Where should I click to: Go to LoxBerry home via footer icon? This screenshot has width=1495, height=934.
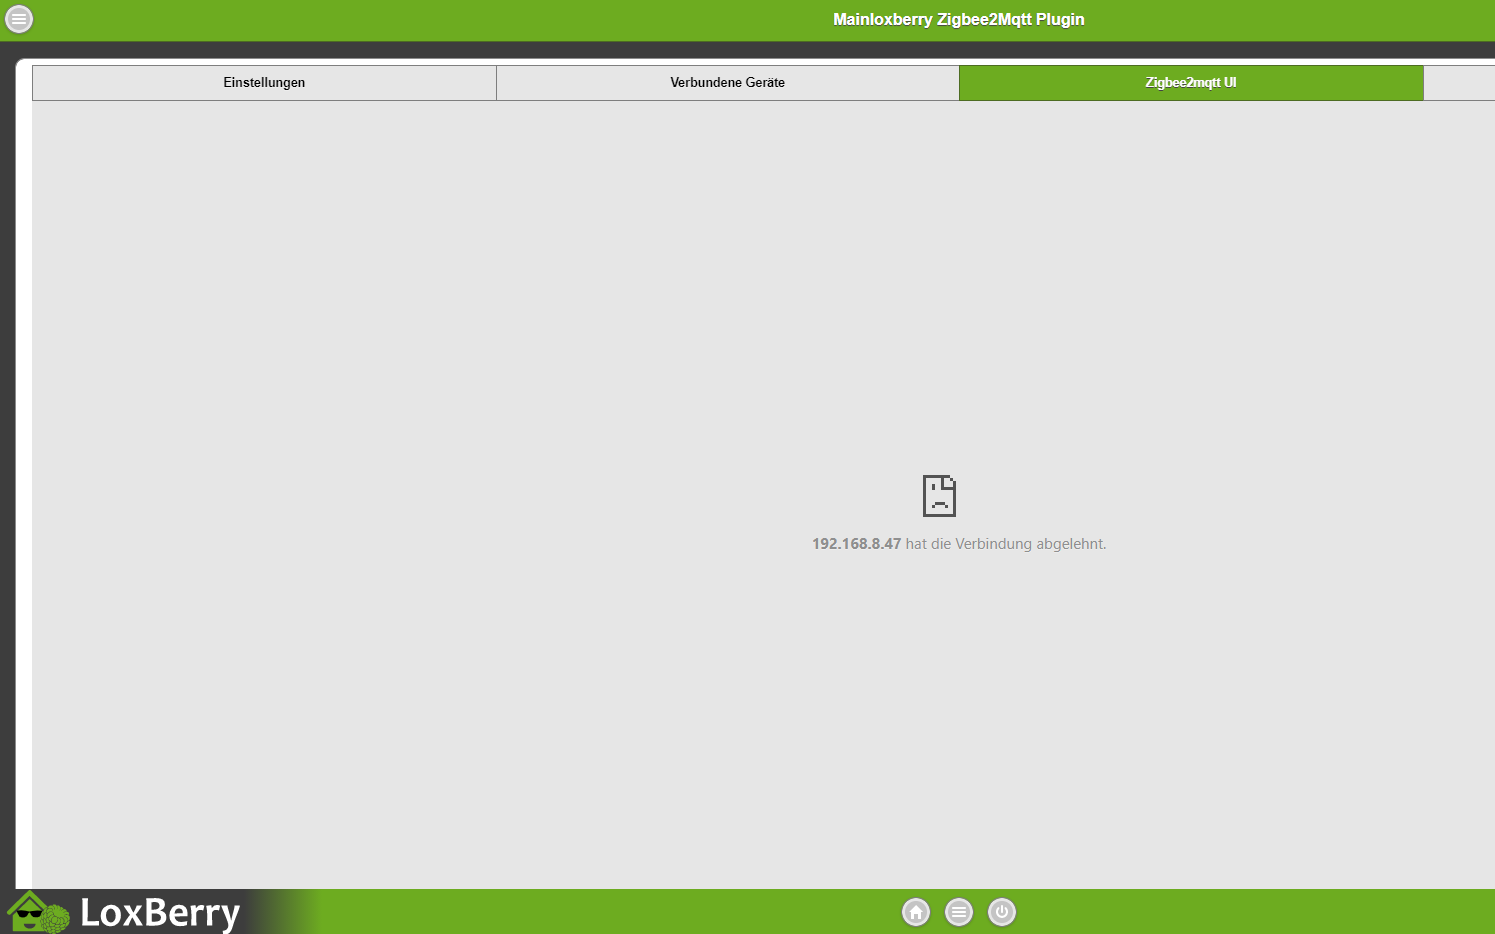pyautogui.click(x=916, y=912)
